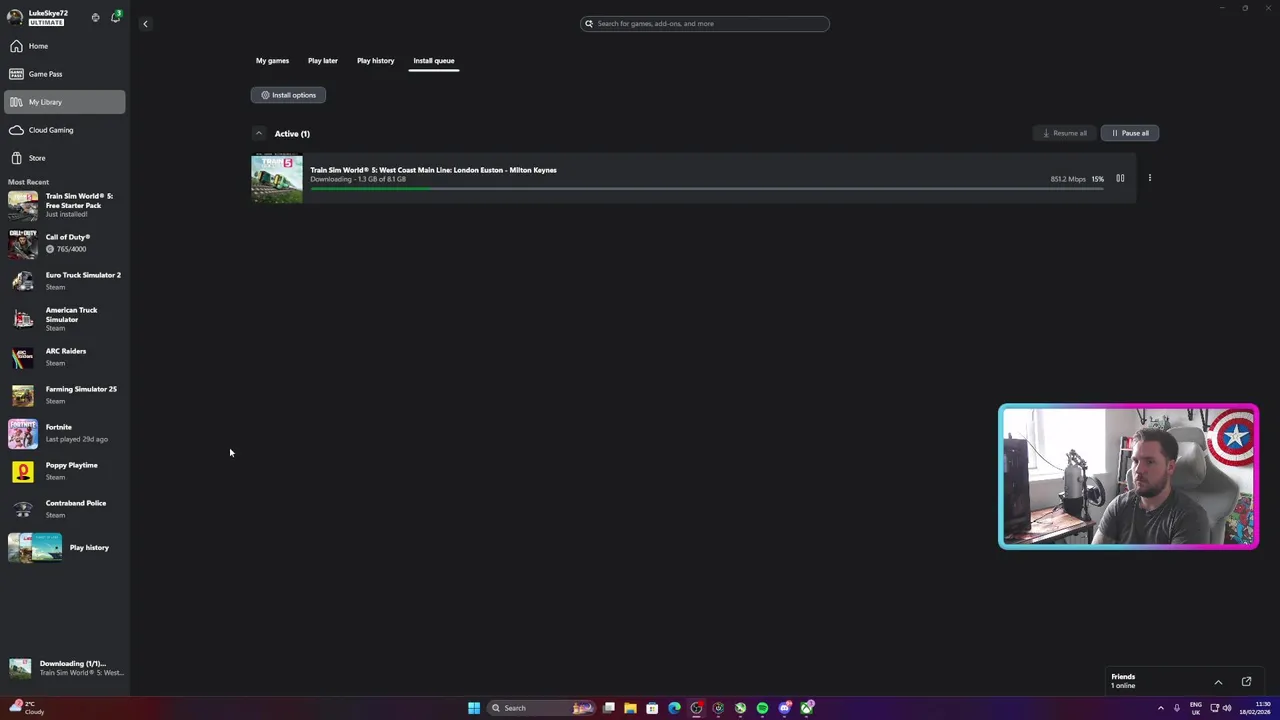1280x720 pixels.
Task: Click the taskbar Search box
Action: coord(541,708)
